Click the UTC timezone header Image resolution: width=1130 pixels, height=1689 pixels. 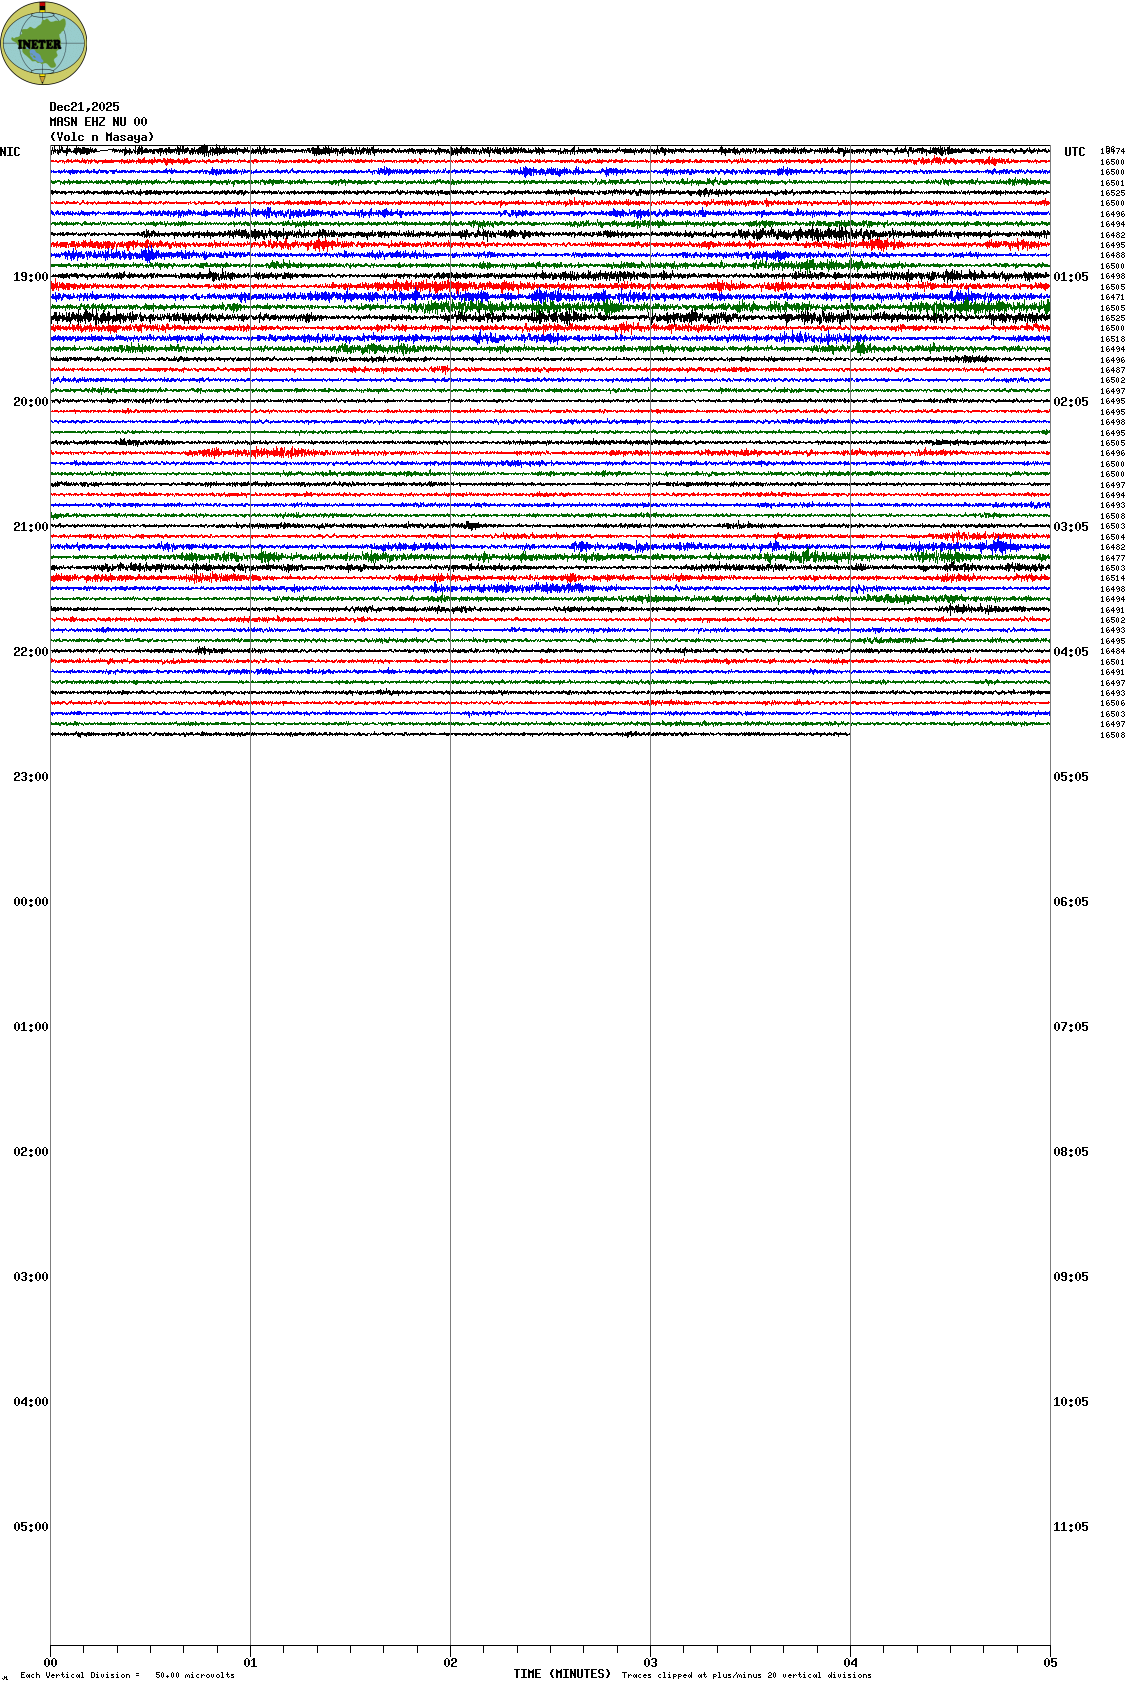tap(1074, 152)
